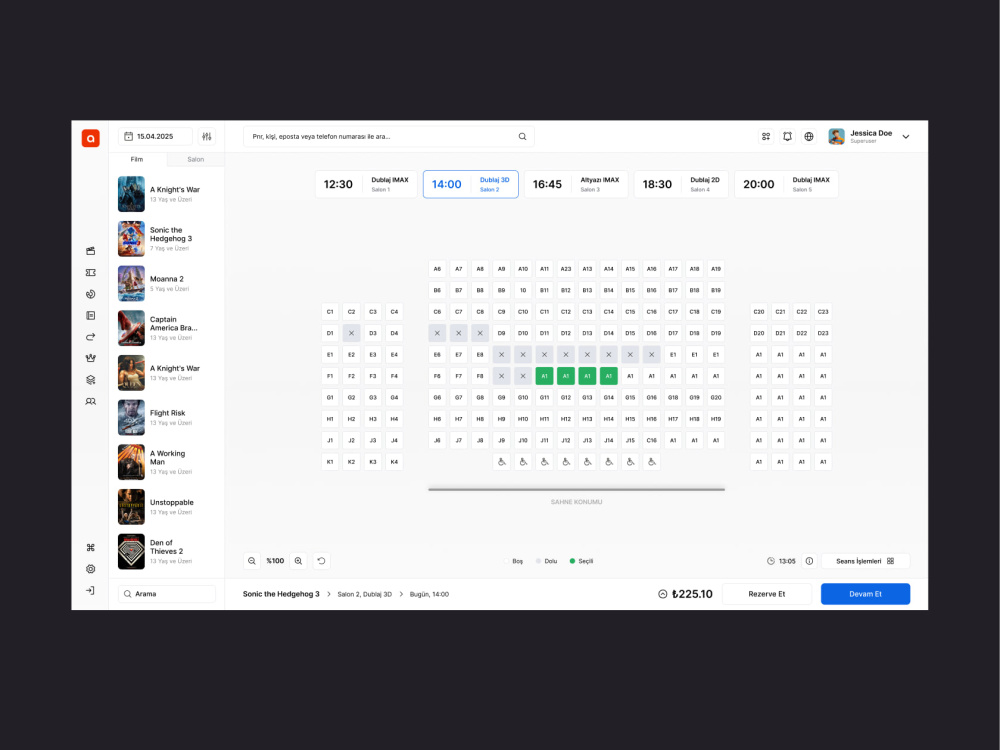Select Flight Risk in movie list
The image size is (1000, 750).
166,417
